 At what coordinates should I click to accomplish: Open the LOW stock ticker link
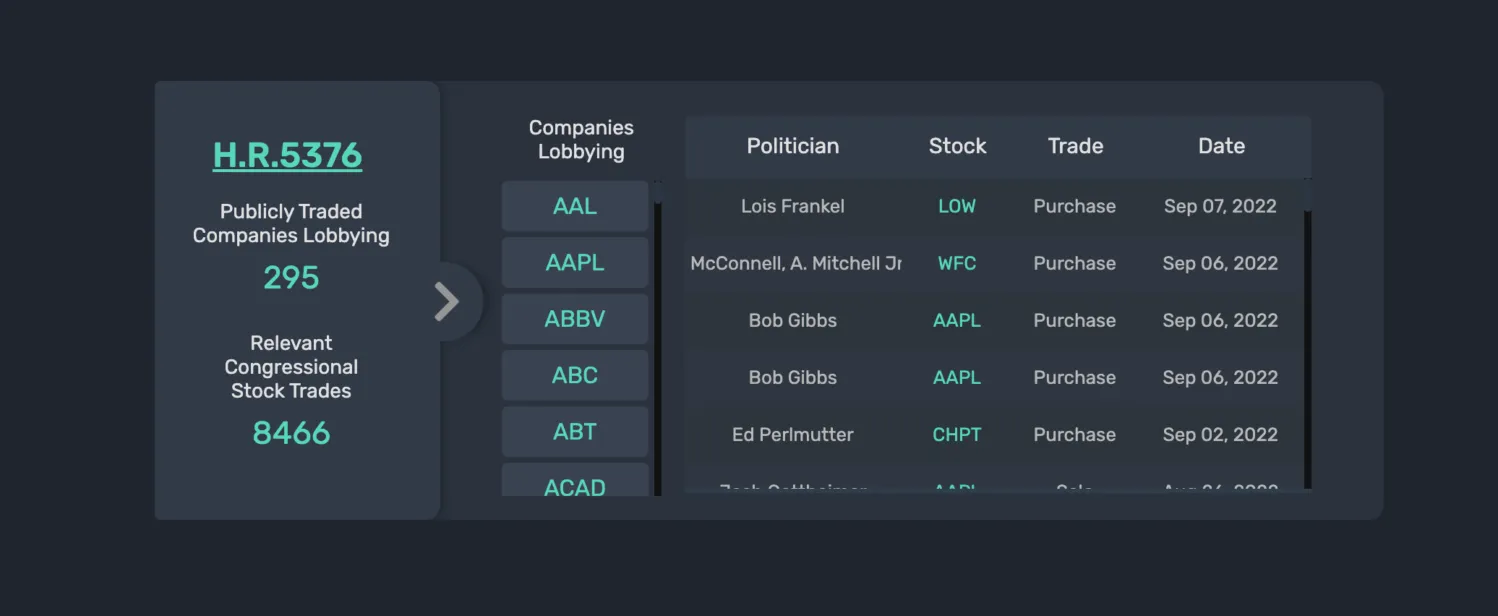coord(957,206)
